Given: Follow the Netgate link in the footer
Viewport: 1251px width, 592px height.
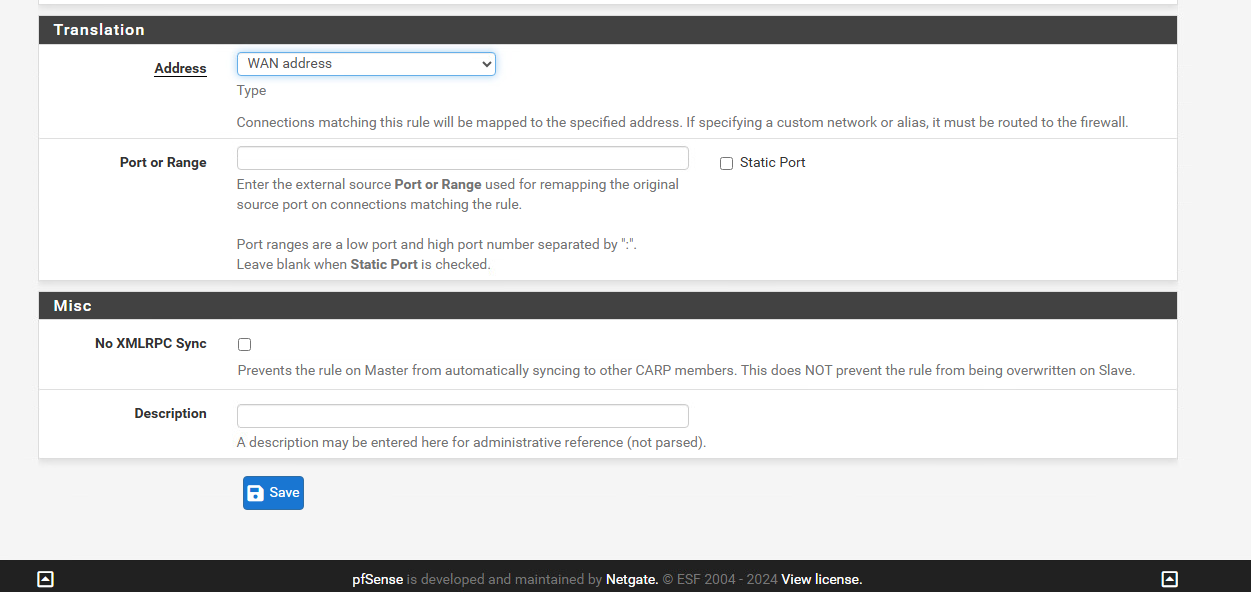Looking at the screenshot, I should (x=632, y=579).
